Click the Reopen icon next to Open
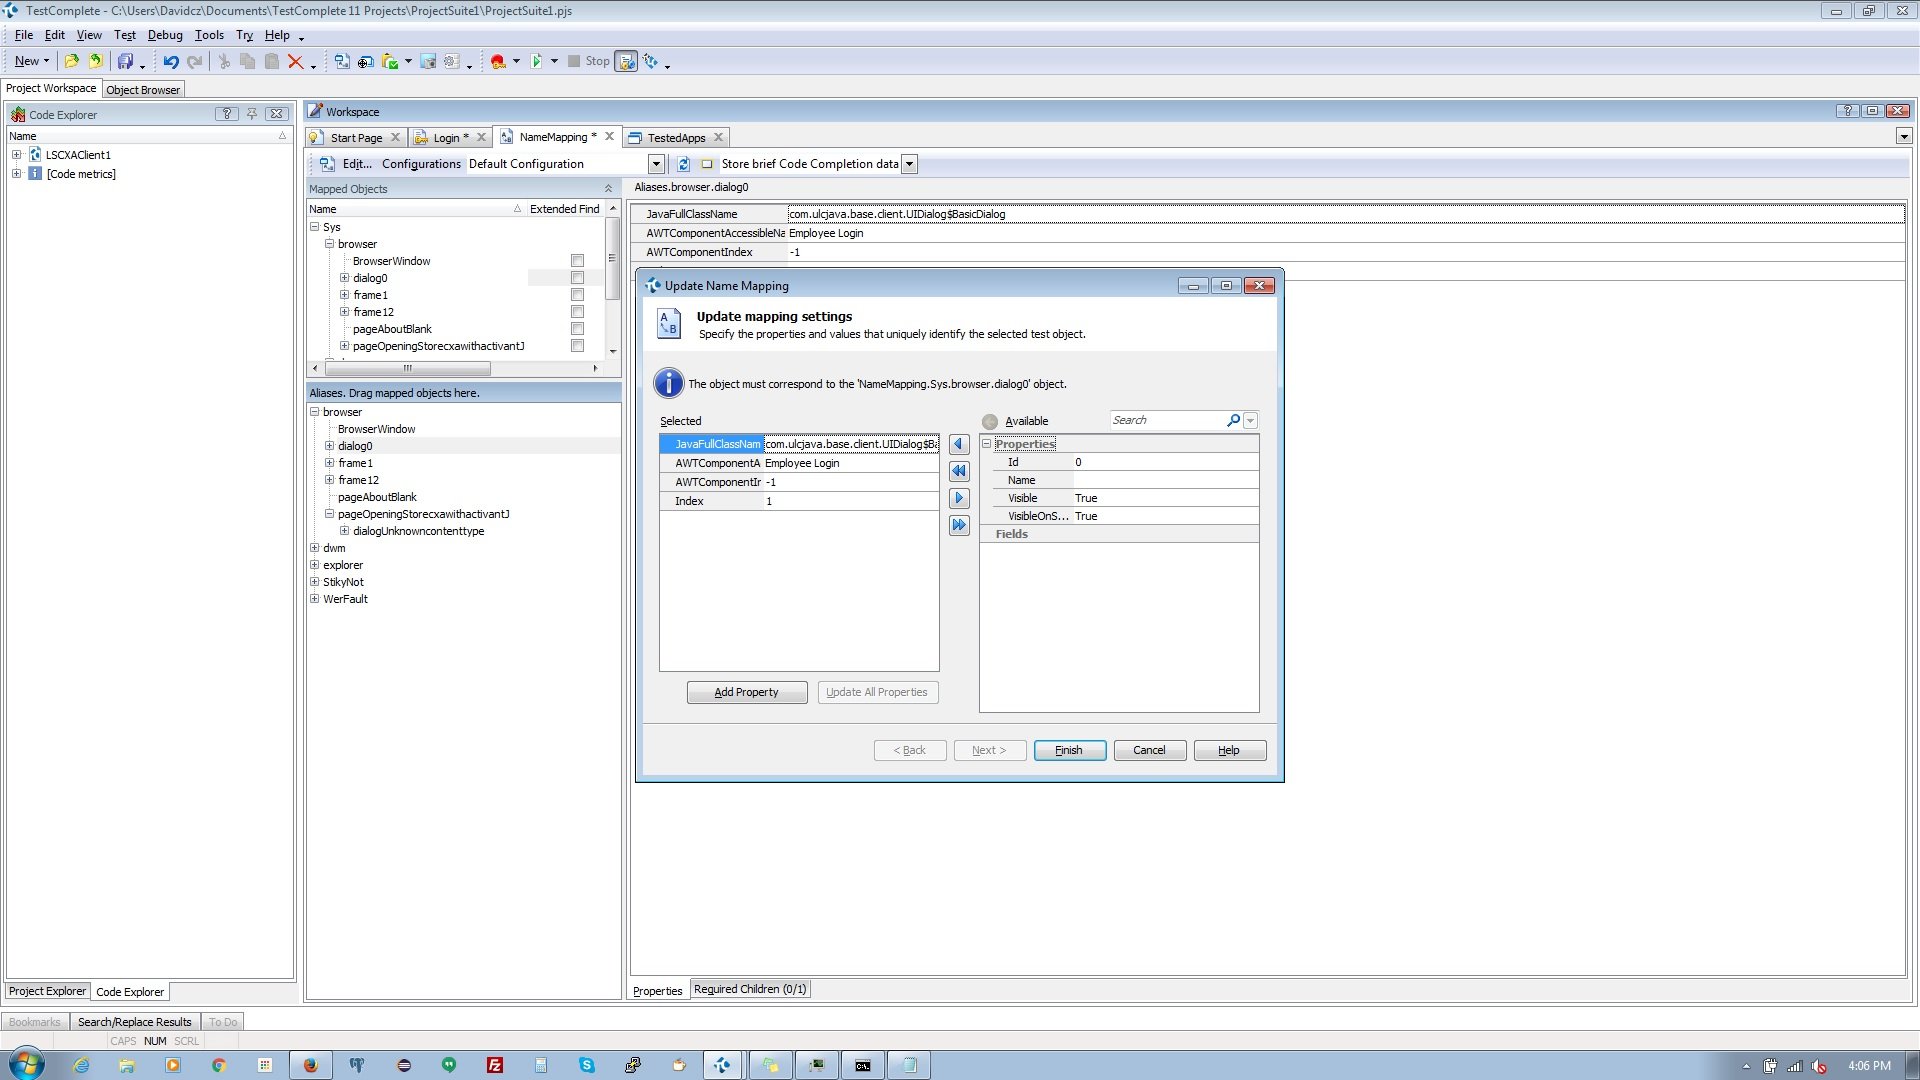Viewport: 1920px width, 1080px height. tap(96, 61)
